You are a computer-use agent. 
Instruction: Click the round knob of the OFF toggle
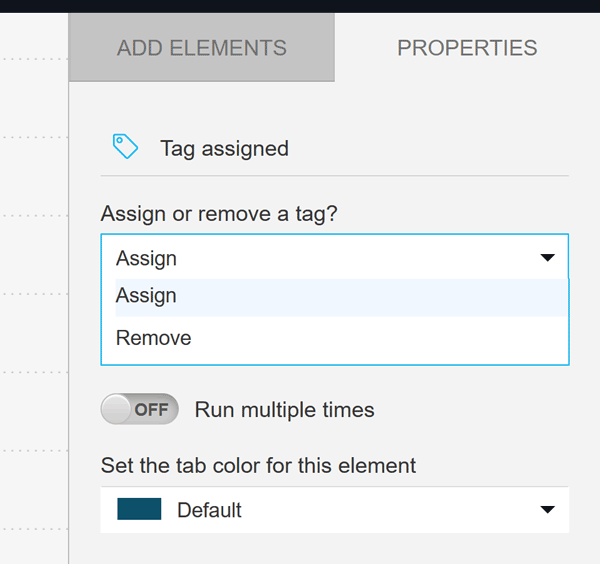[117, 409]
